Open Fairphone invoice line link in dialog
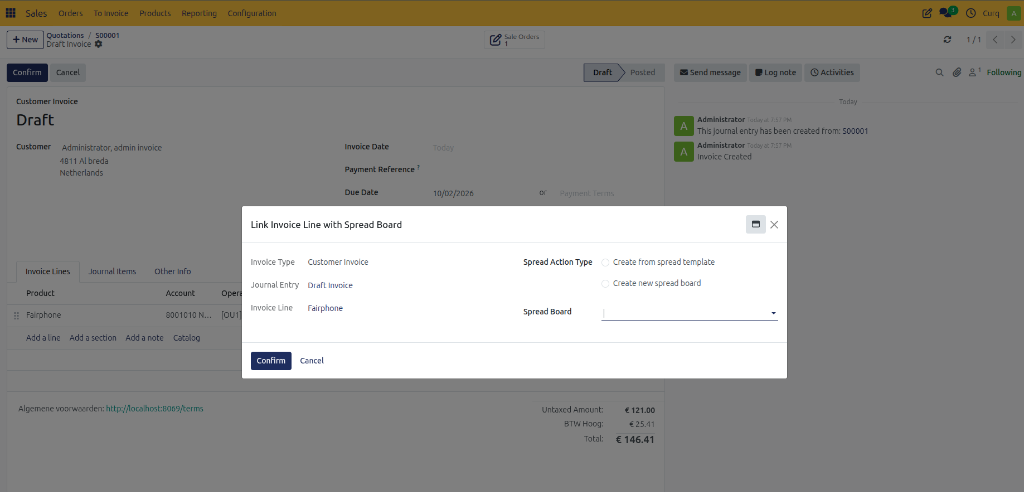This screenshot has height=492, width=1024. click(x=325, y=308)
